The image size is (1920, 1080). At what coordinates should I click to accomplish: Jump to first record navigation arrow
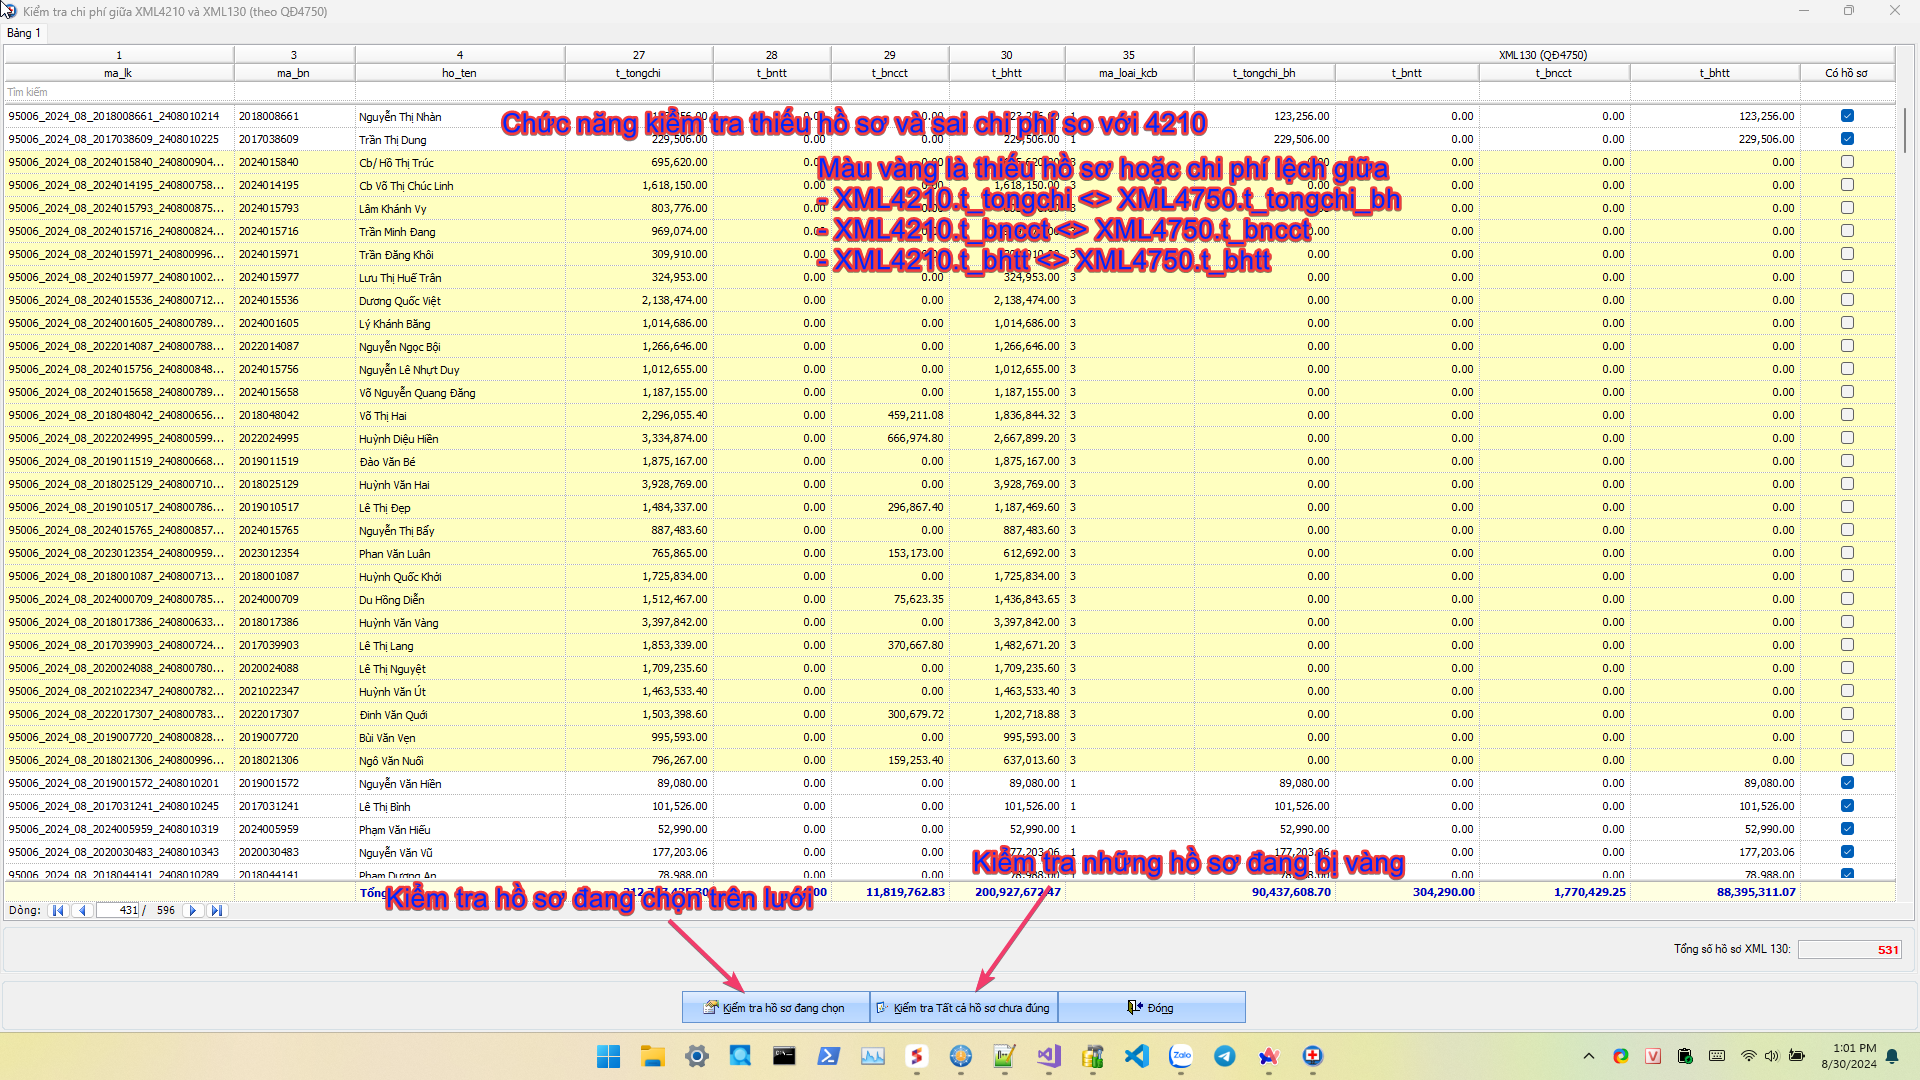click(x=58, y=911)
